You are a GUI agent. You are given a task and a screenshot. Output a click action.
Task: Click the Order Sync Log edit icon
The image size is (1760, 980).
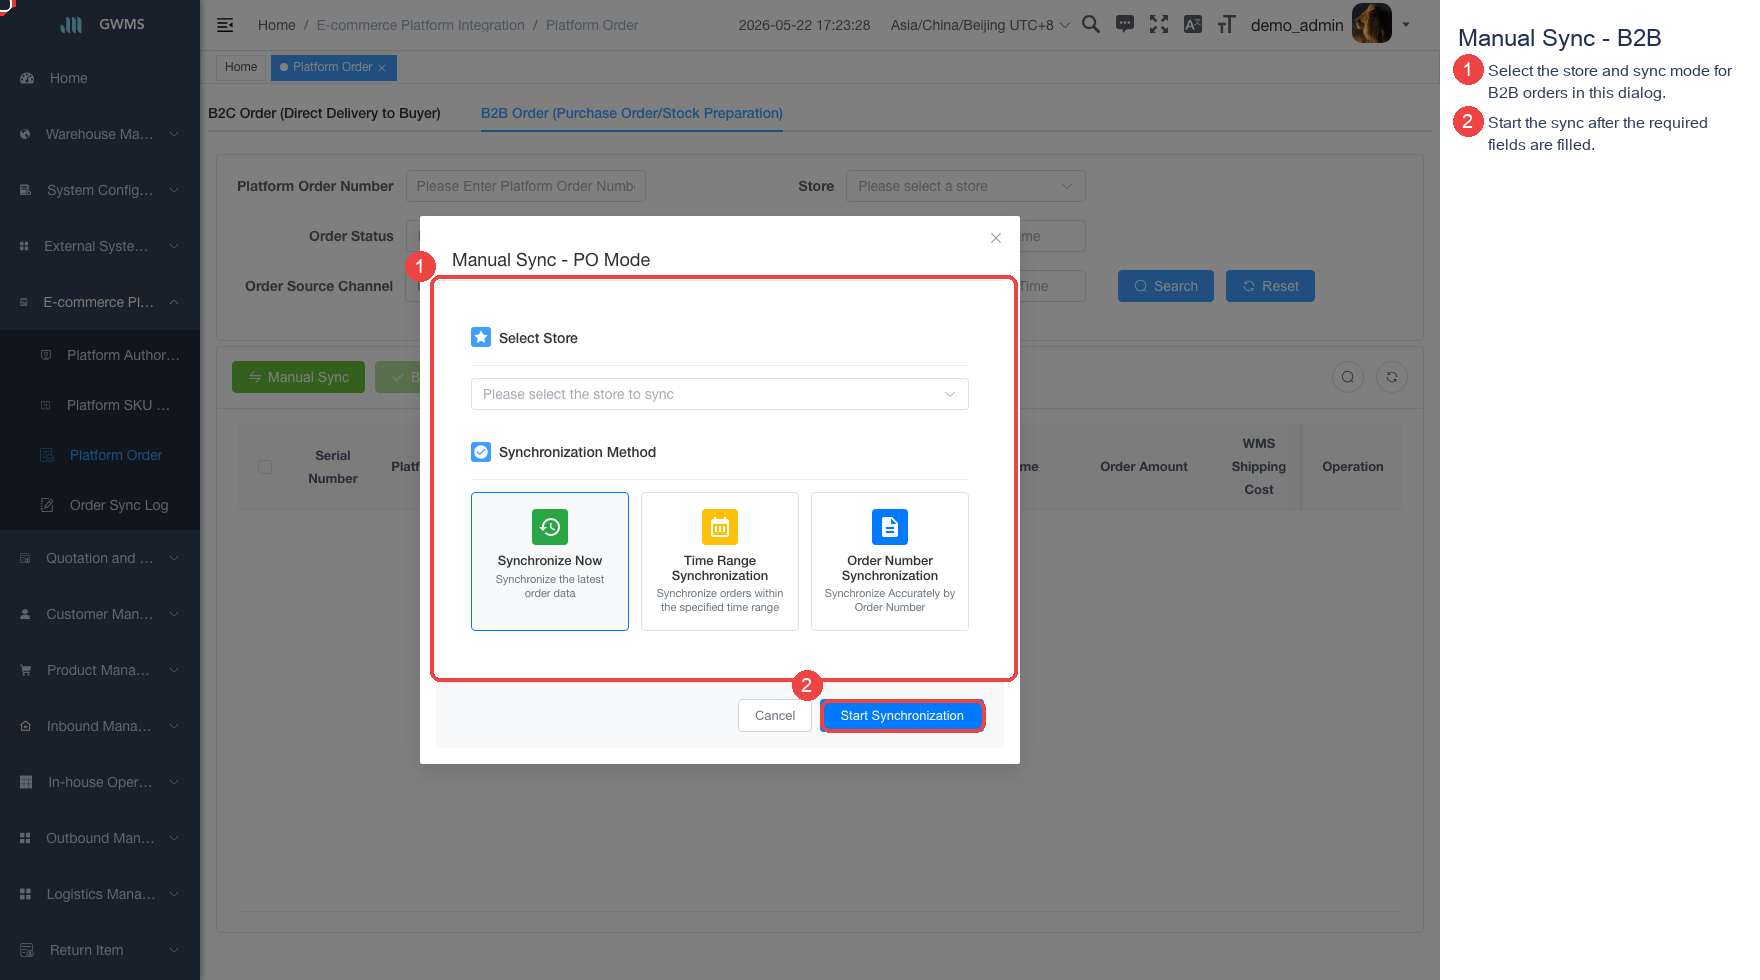(x=47, y=505)
